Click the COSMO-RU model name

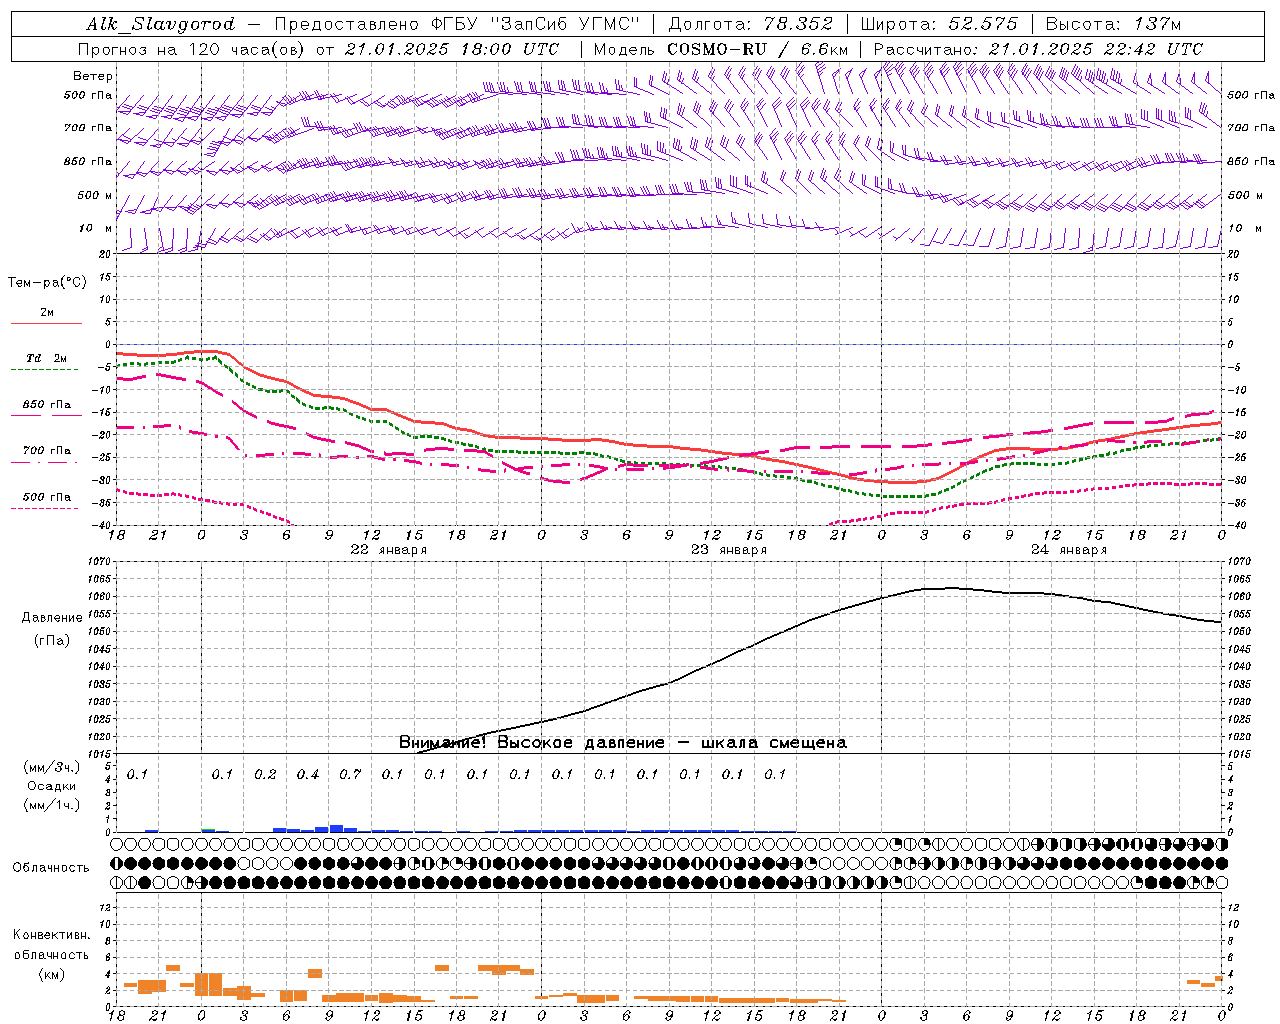click(716, 49)
